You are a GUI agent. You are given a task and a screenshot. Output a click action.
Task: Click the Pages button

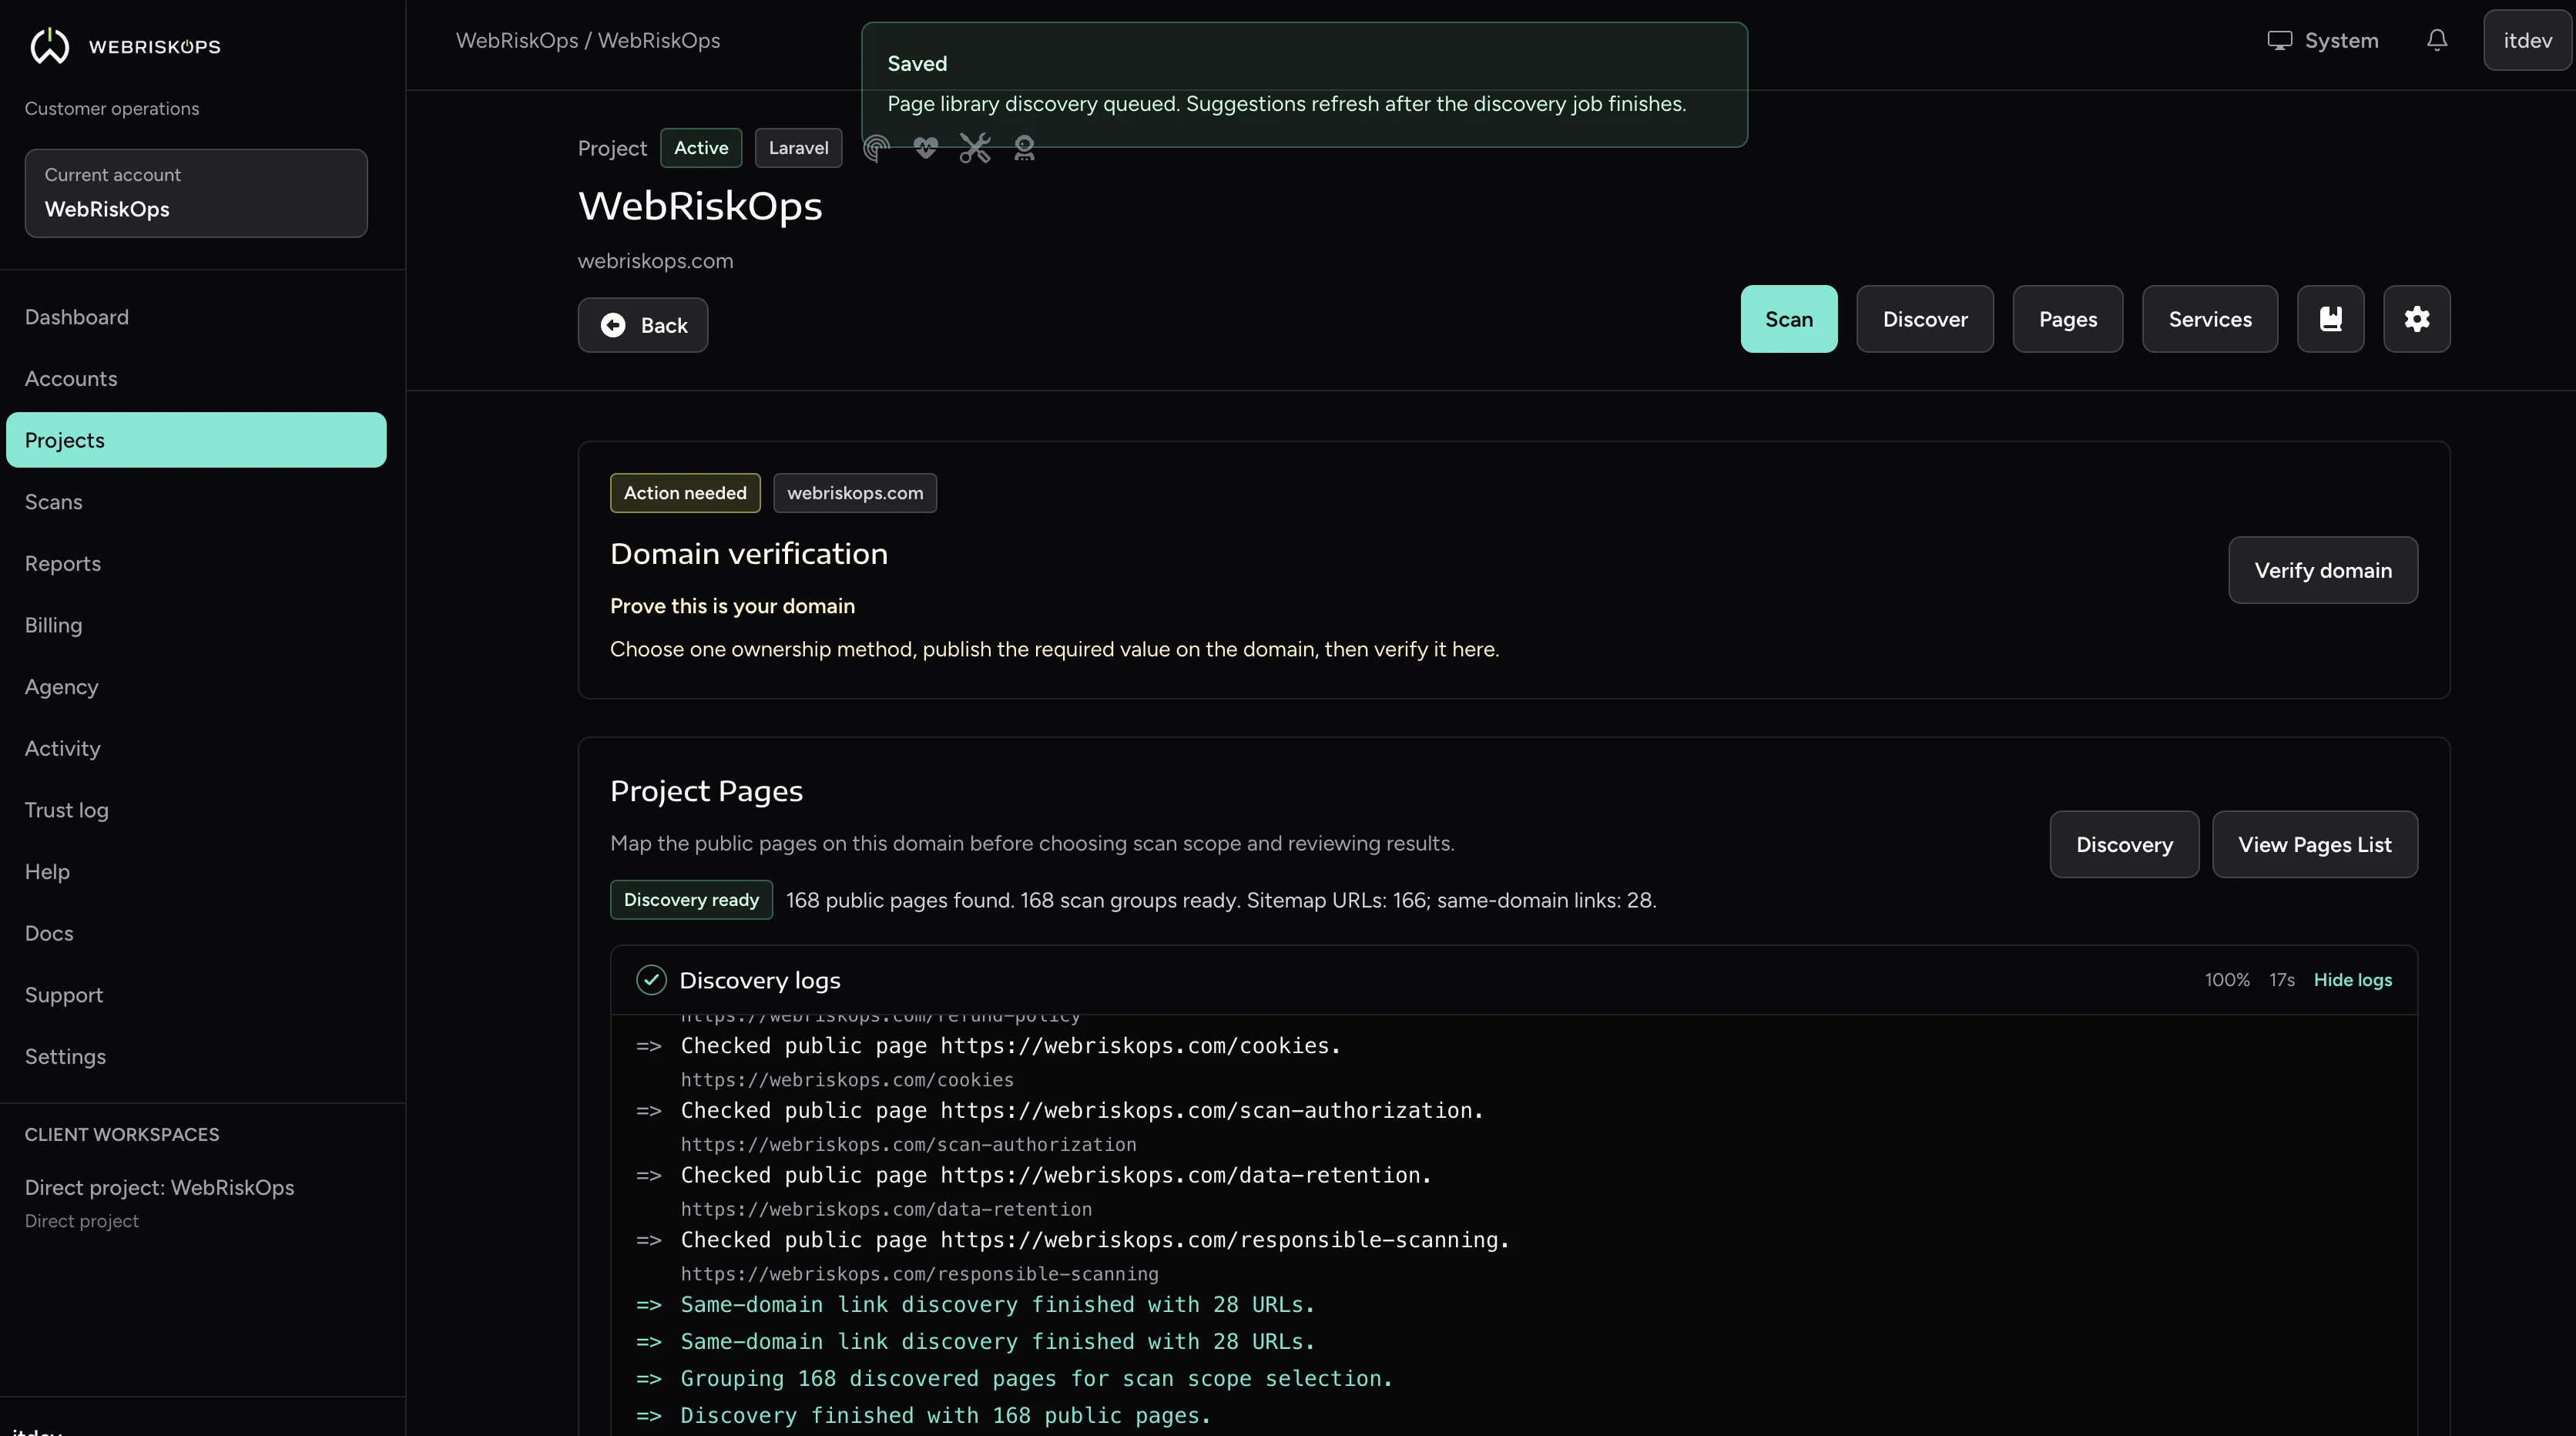point(2067,319)
